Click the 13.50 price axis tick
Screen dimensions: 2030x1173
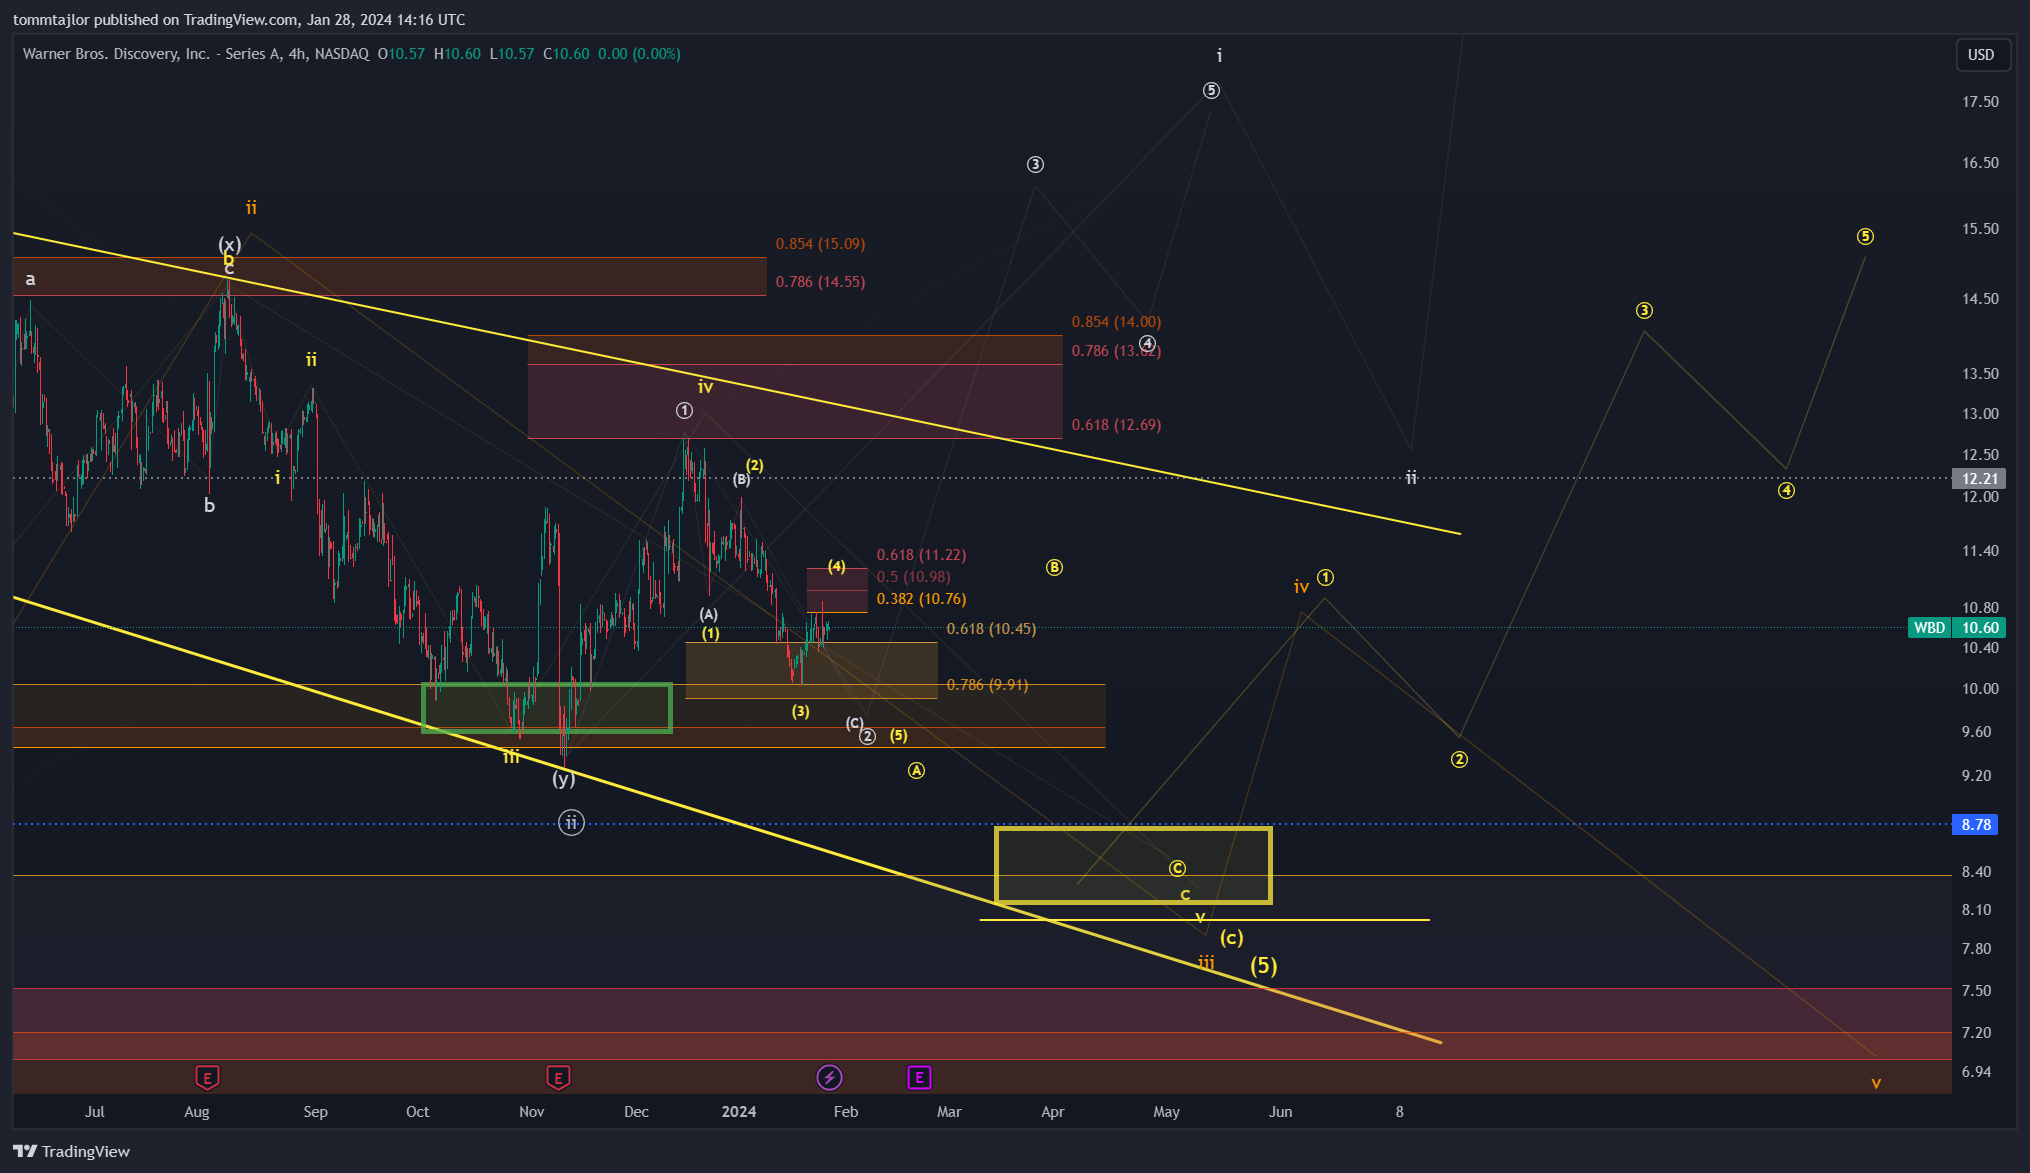pyautogui.click(x=1980, y=374)
